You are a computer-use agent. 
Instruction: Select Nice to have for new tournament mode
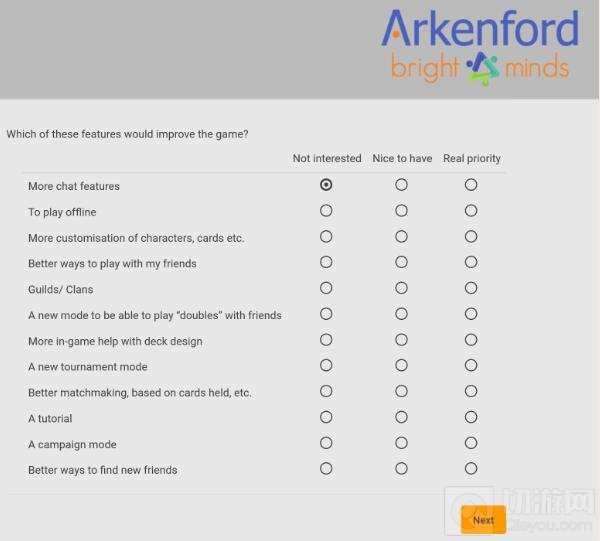pos(401,366)
